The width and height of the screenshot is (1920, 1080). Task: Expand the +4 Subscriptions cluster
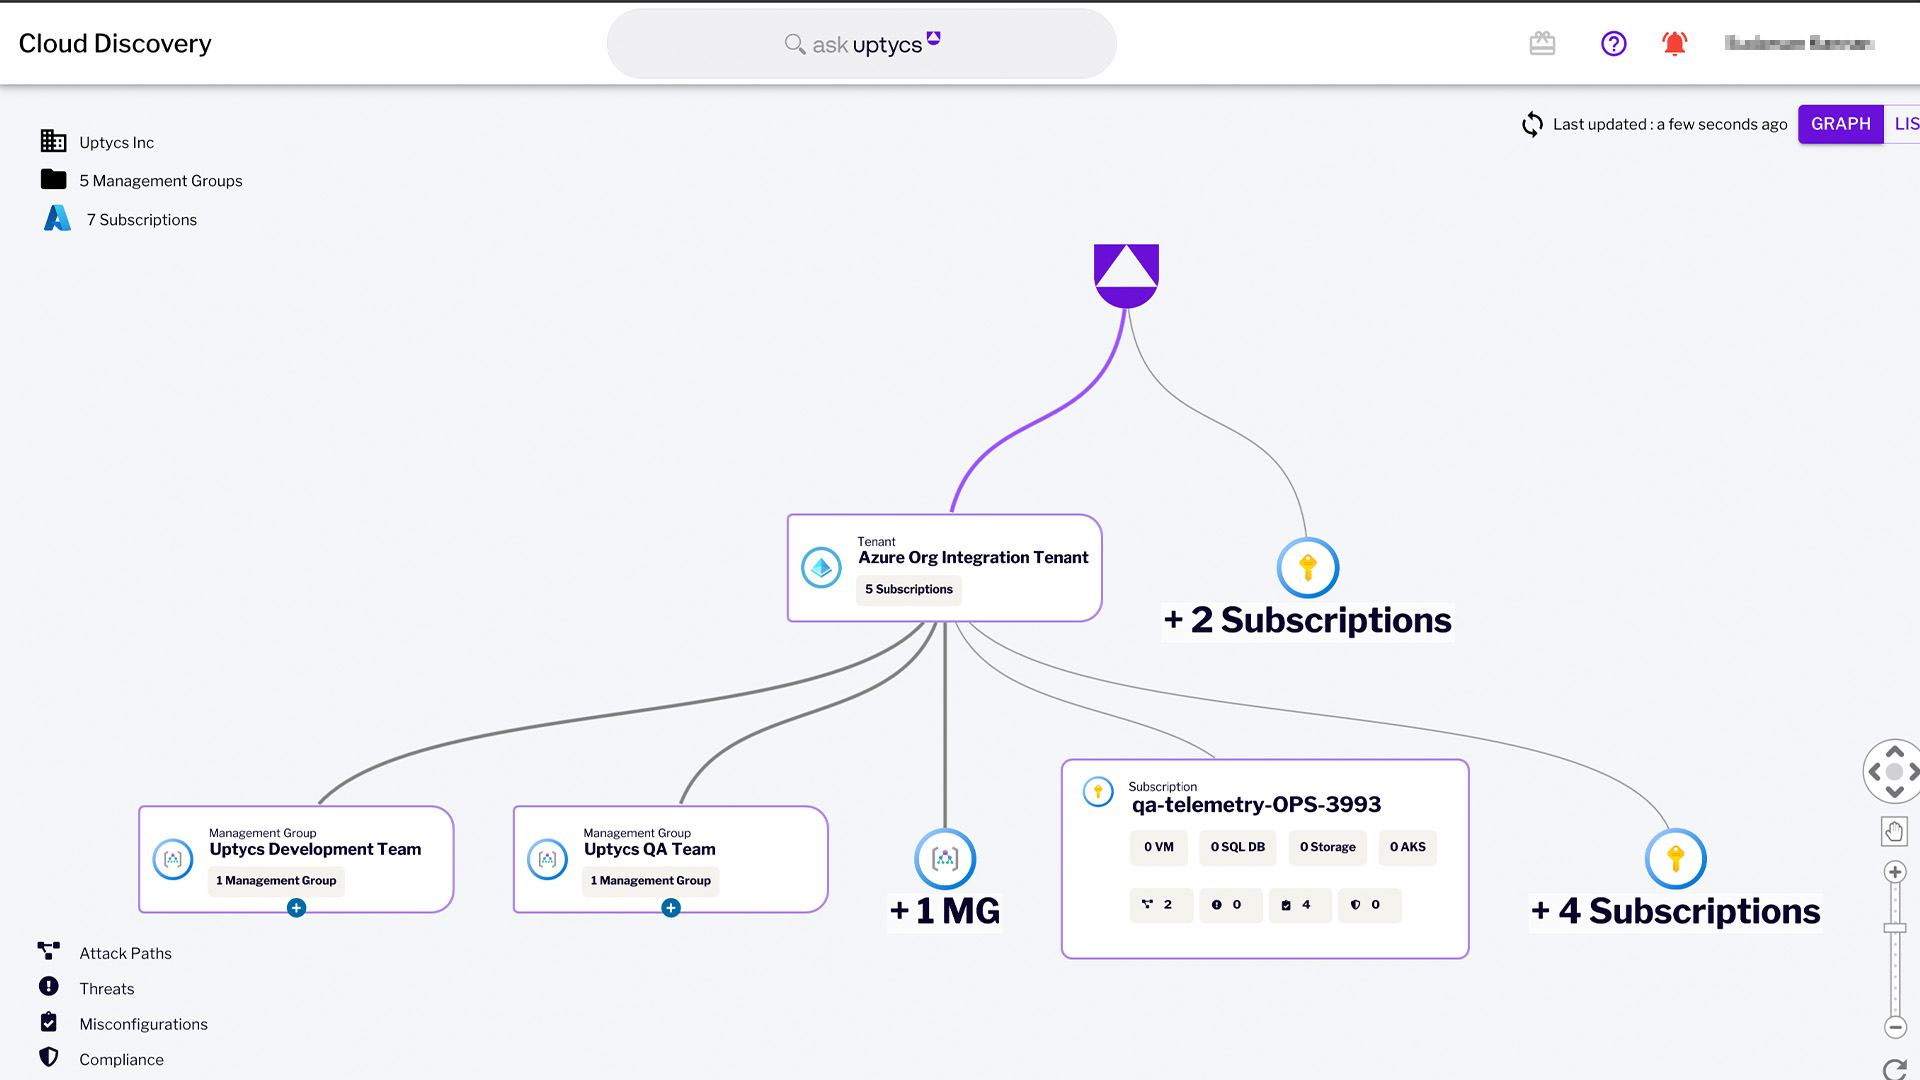coord(1675,858)
